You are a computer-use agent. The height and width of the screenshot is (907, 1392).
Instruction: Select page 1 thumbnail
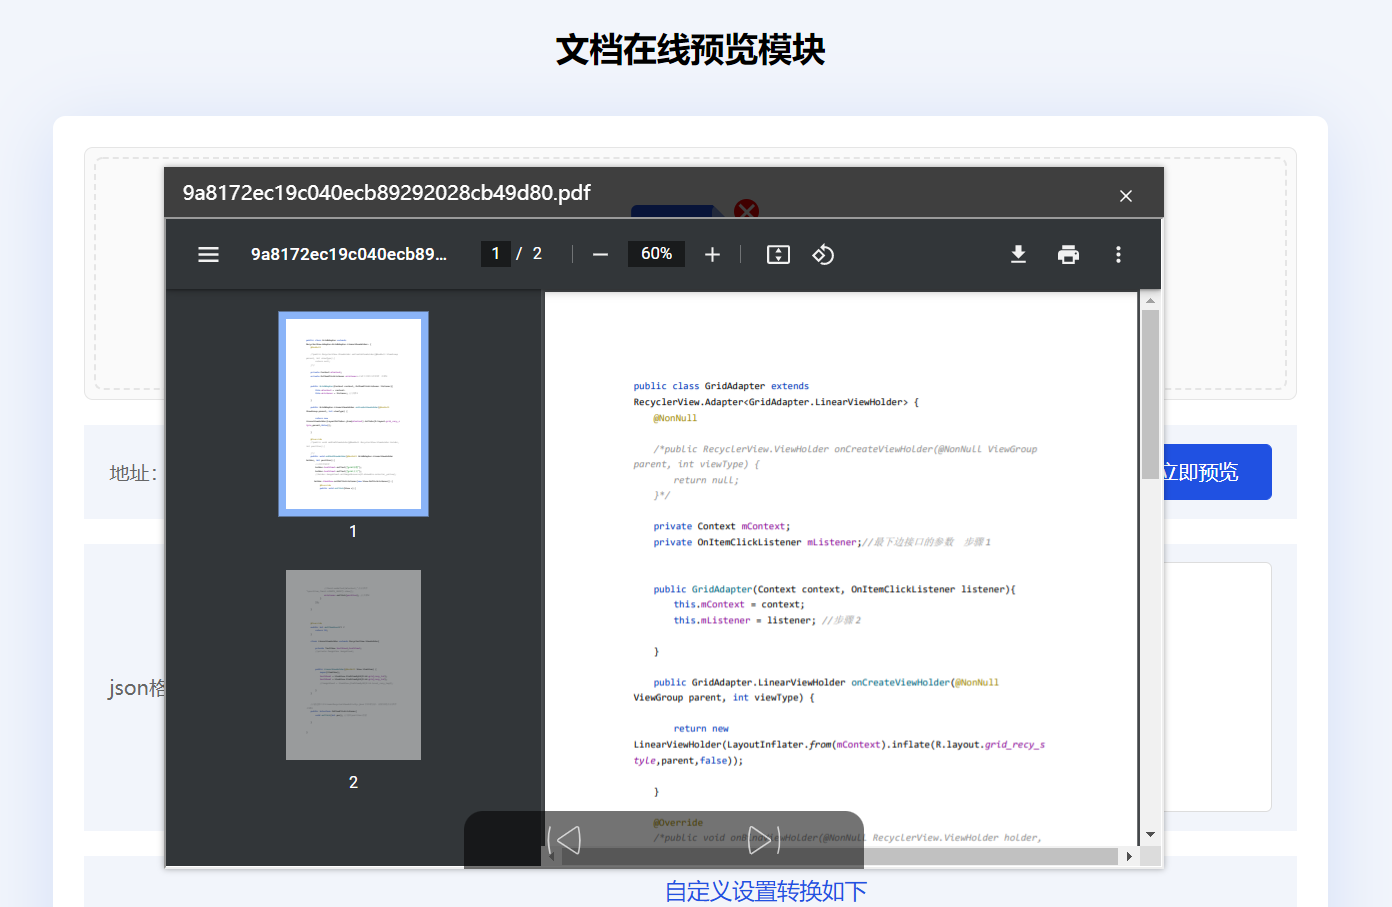(353, 413)
